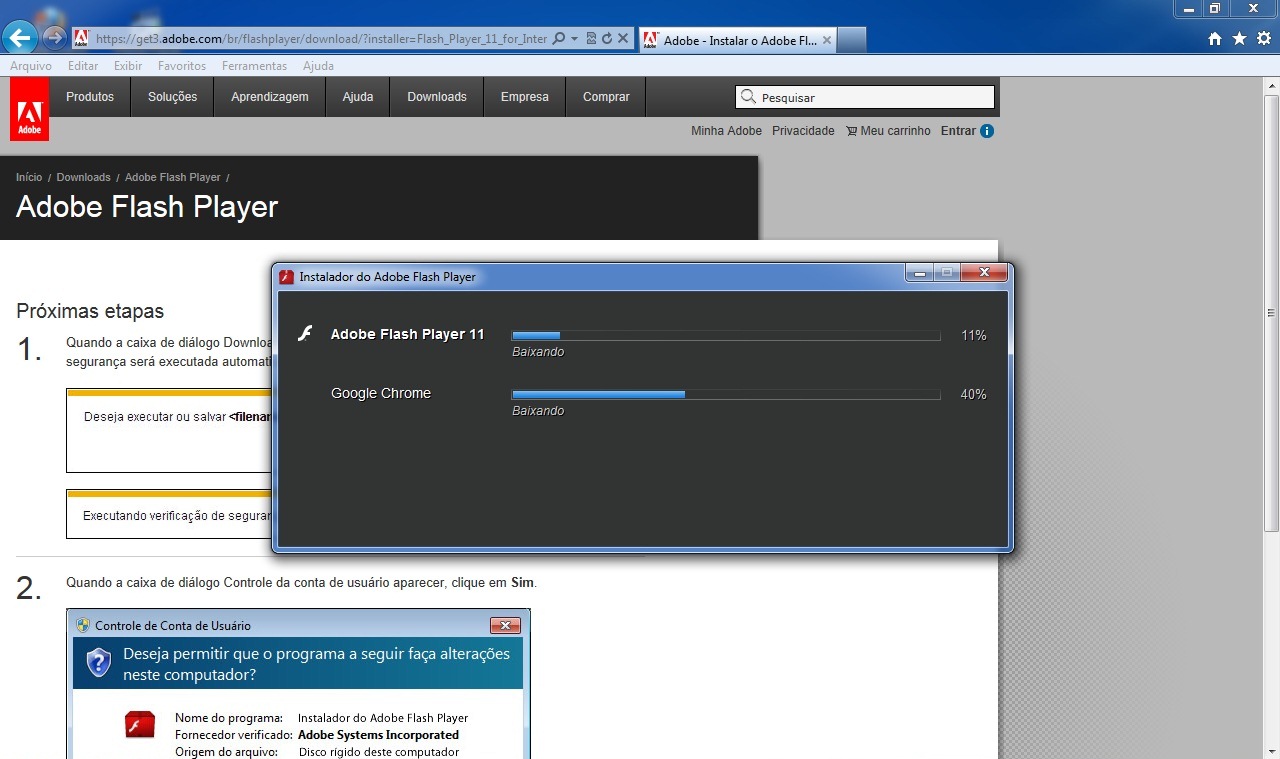1280x759 pixels.
Task: Click the shield icon in UAC image
Action: pyautogui.click(x=98, y=662)
